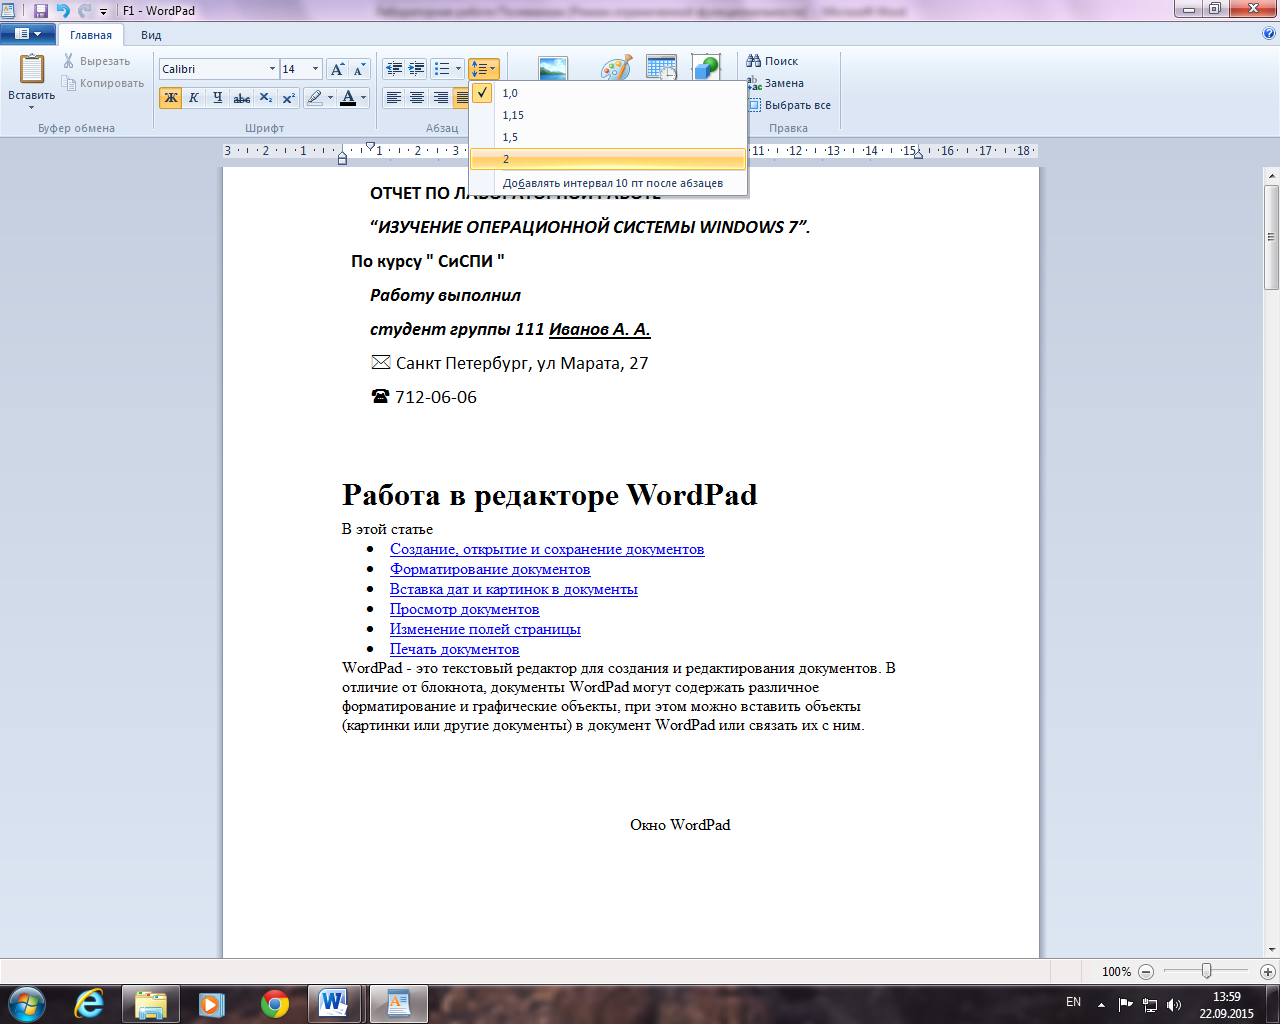Switch to the Главная ribbon tab
This screenshot has height=1024, width=1280.
pyautogui.click(x=91, y=35)
